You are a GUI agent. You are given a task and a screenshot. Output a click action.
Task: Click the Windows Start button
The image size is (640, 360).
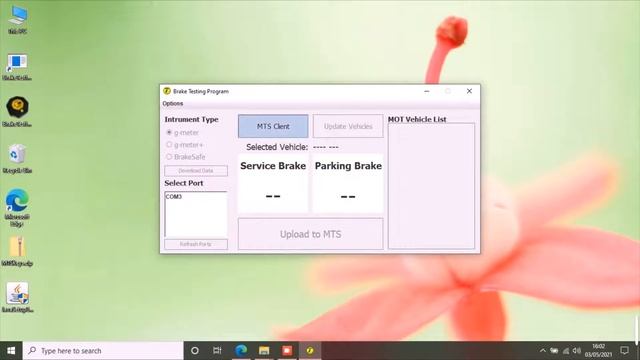coord(11,351)
